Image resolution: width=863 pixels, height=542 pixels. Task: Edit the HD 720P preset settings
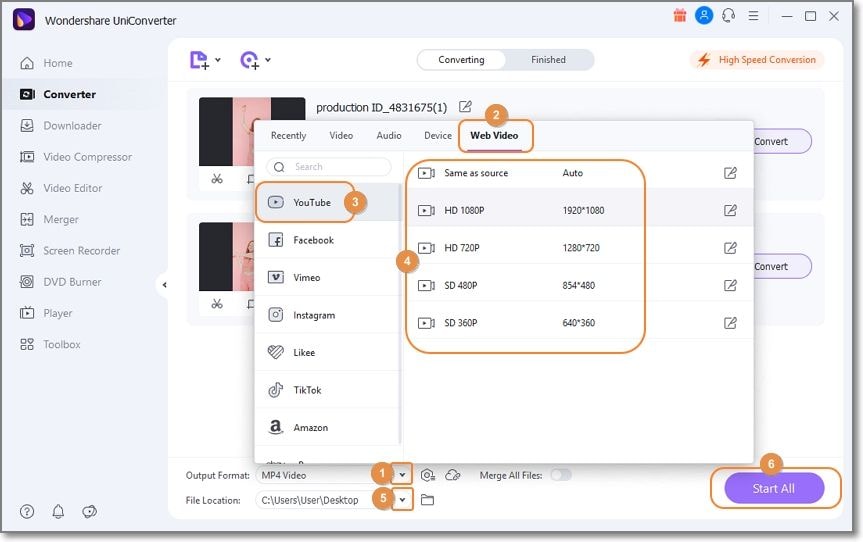coord(730,248)
